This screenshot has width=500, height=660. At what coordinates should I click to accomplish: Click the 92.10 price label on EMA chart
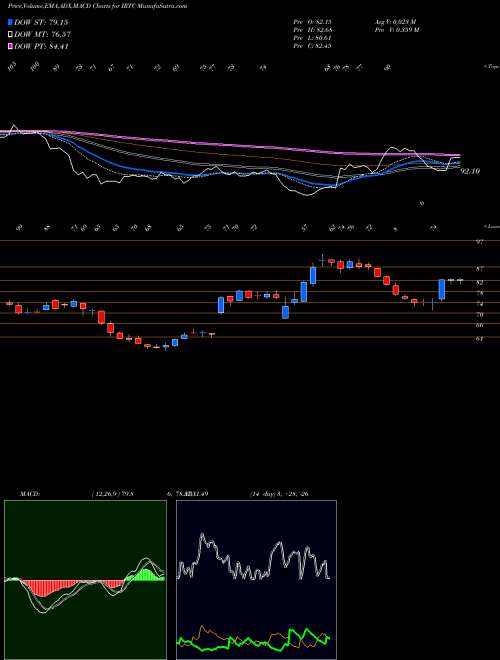(470, 171)
